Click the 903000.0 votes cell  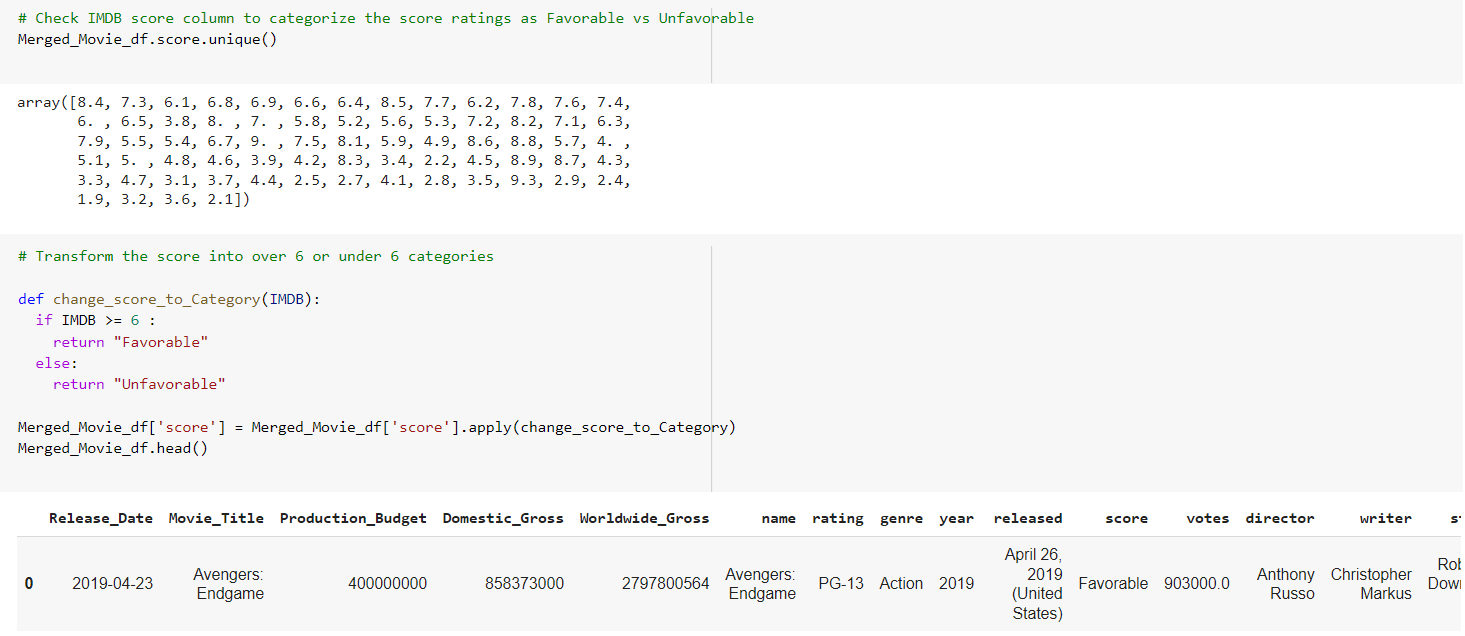[x=1197, y=583]
